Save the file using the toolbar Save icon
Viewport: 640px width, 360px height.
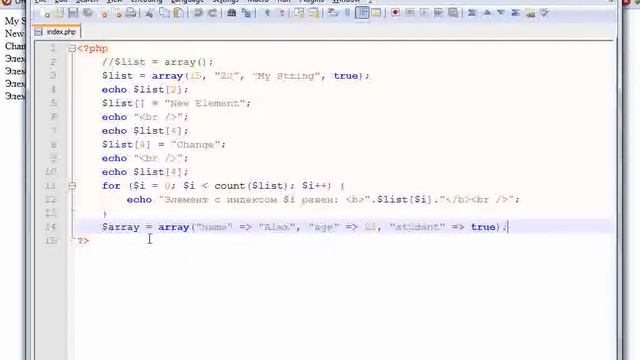(x=73, y=13)
